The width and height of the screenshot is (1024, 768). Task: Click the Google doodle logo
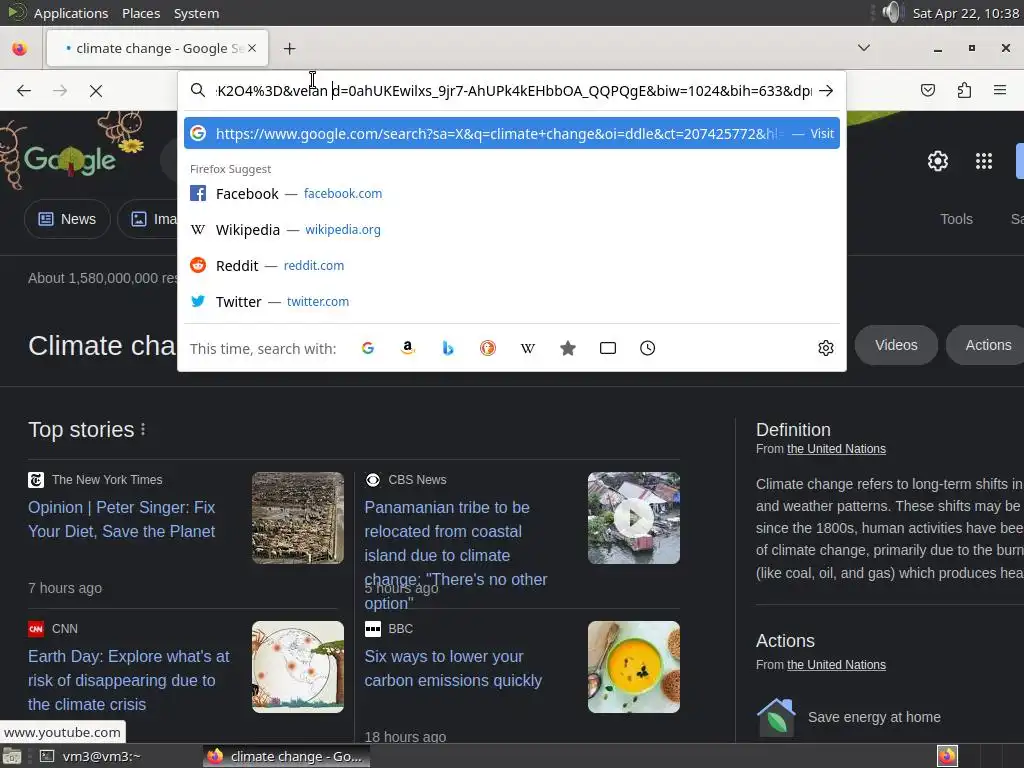coord(70,159)
